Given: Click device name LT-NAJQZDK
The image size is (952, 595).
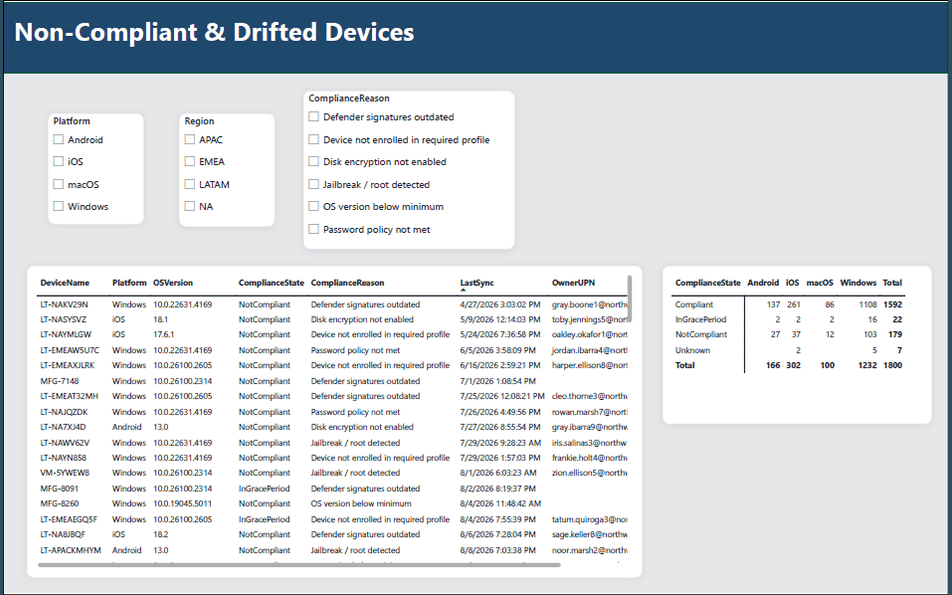Looking at the screenshot, I should [x=64, y=412].
